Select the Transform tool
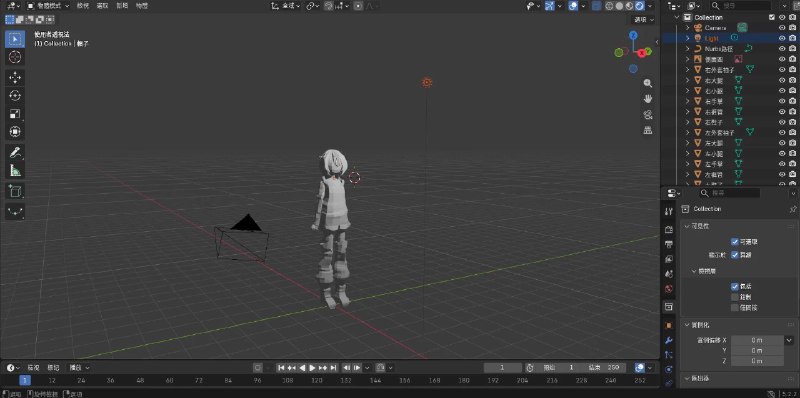 coord(15,132)
